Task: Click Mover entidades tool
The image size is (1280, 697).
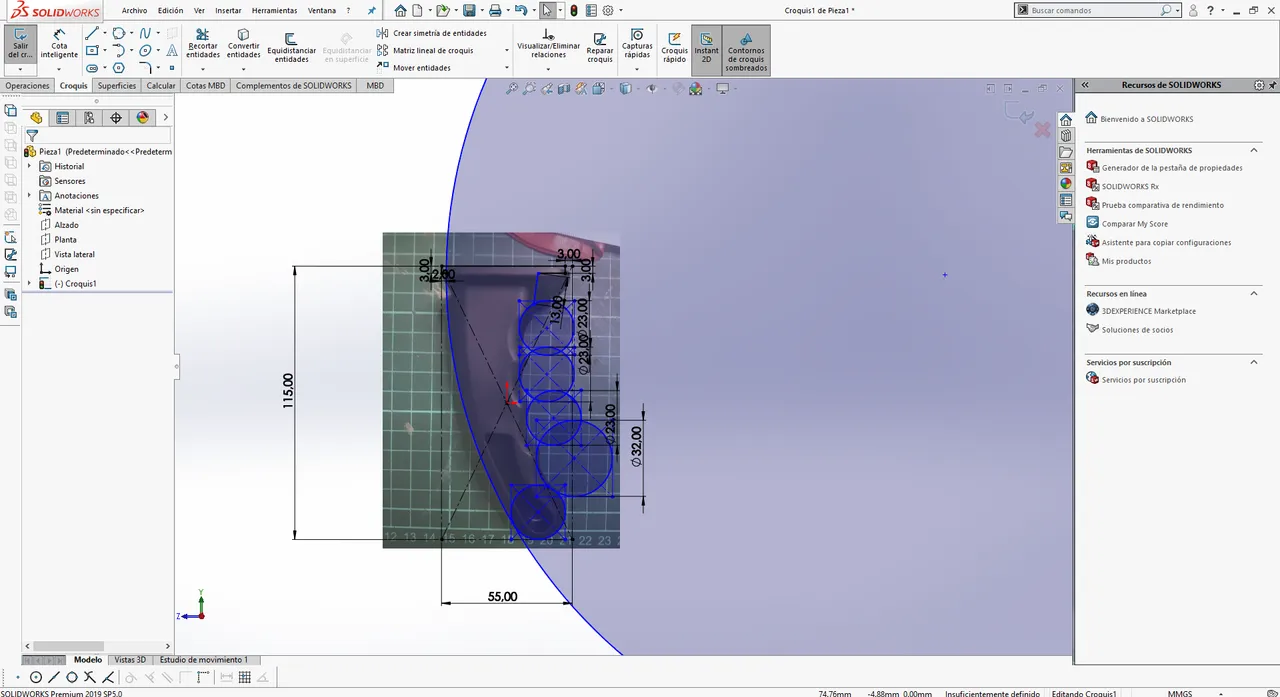Action: click(413, 68)
